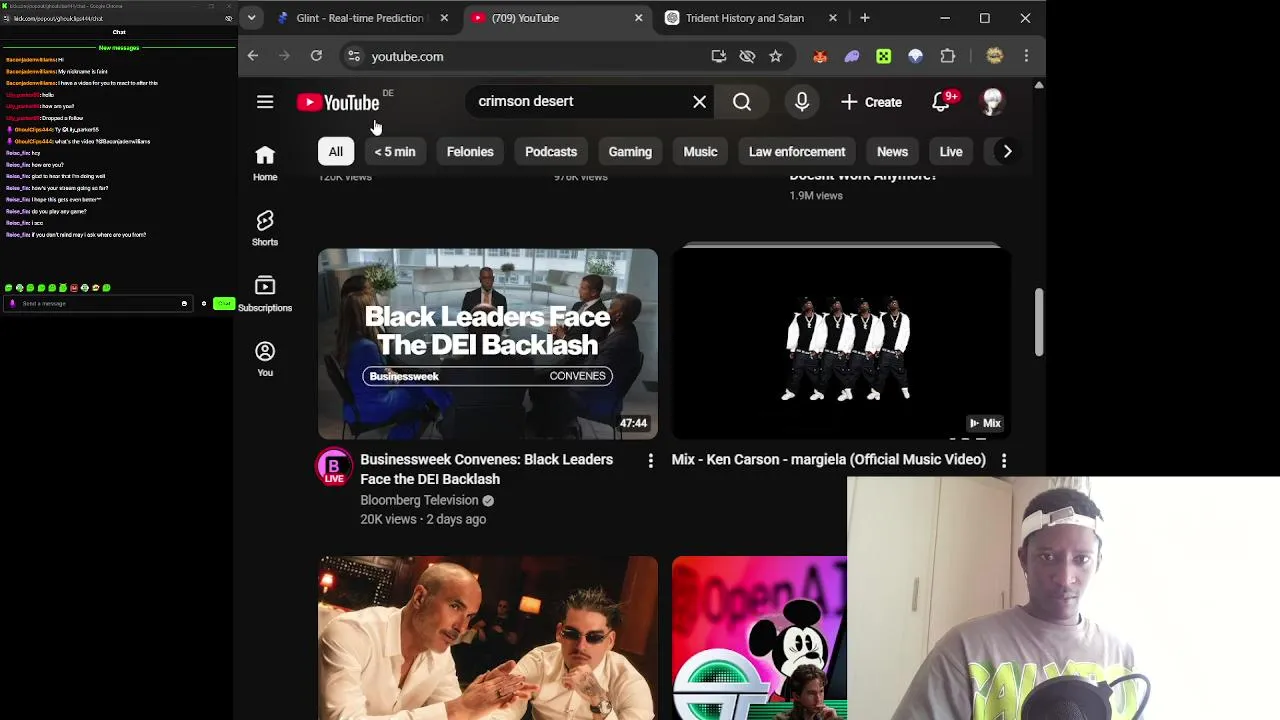Select the Felonies filter chip
This screenshot has width=1280, height=720.
click(x=470, y=152)
